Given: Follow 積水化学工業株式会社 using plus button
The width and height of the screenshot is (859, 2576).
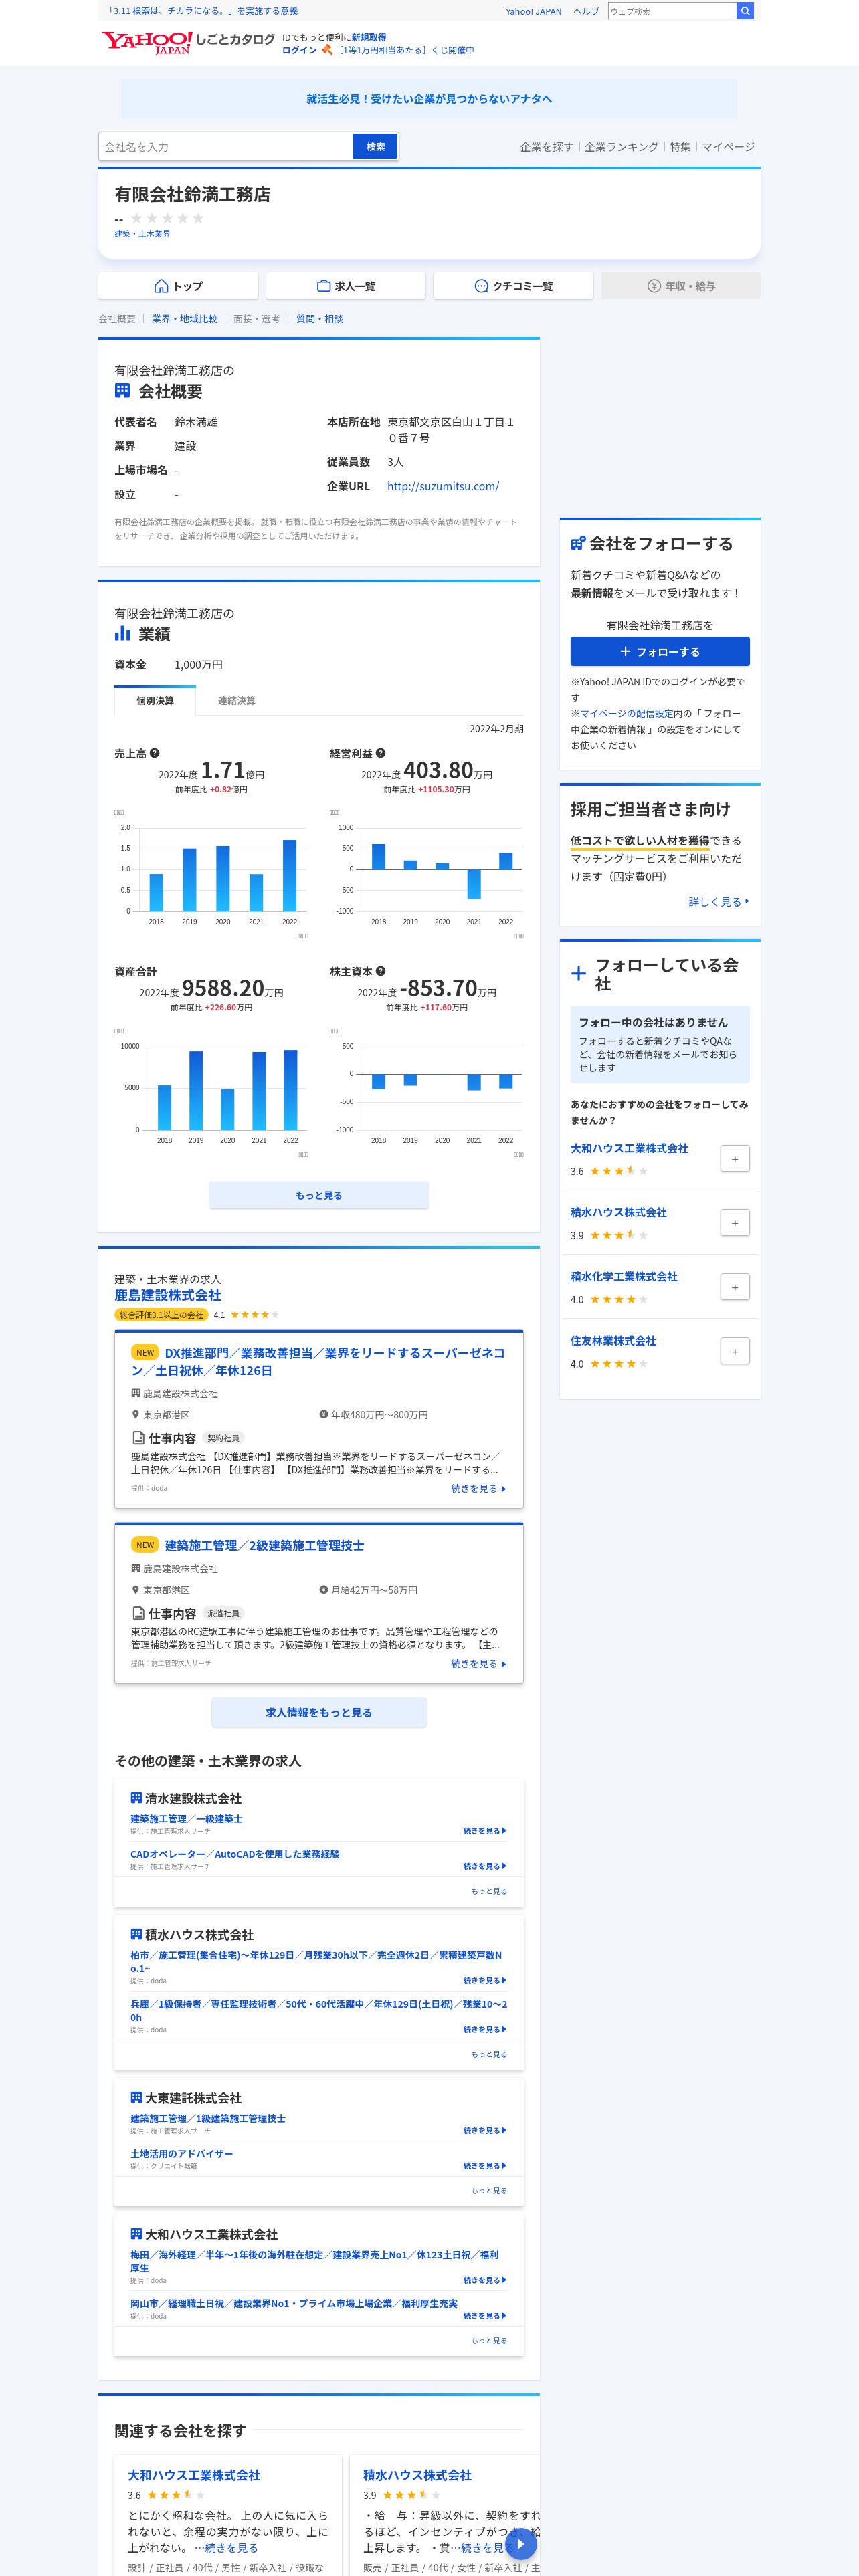Looking at the screenshot, I should [x=735, y=1287].
